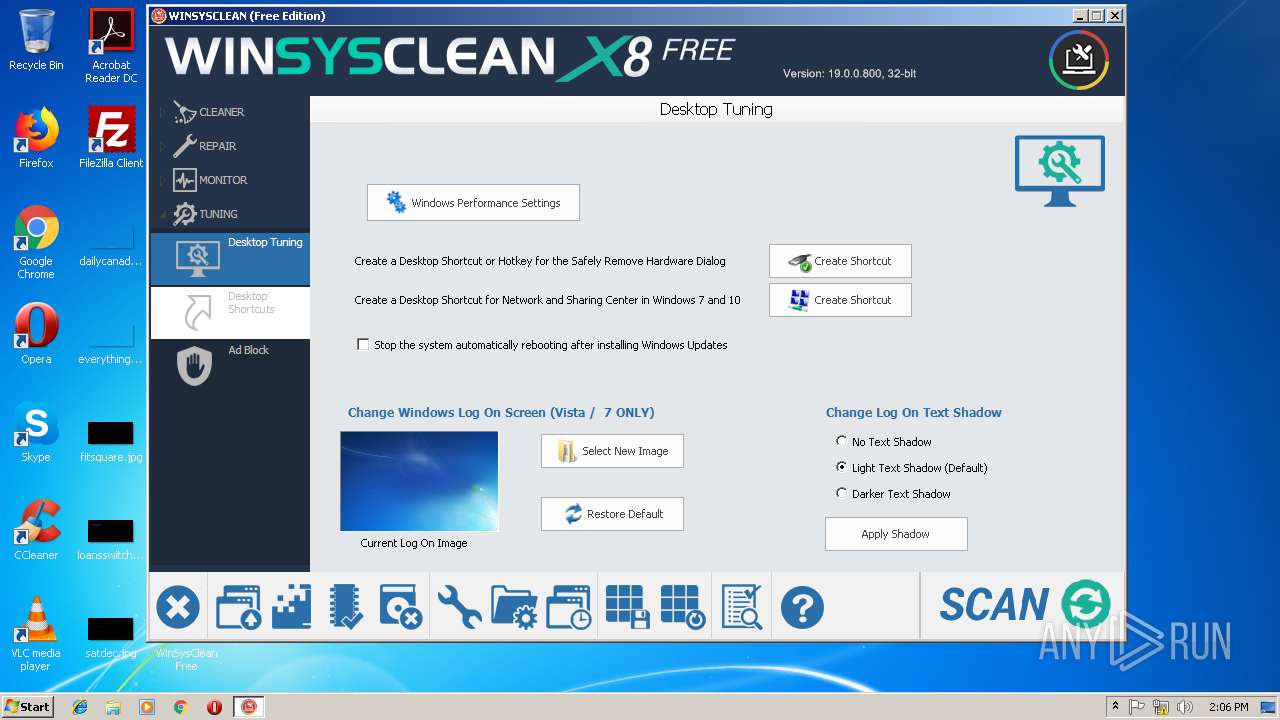Click Internet Explorer in the taskbar
This screenshot has width=1280, height=720.
80,707
